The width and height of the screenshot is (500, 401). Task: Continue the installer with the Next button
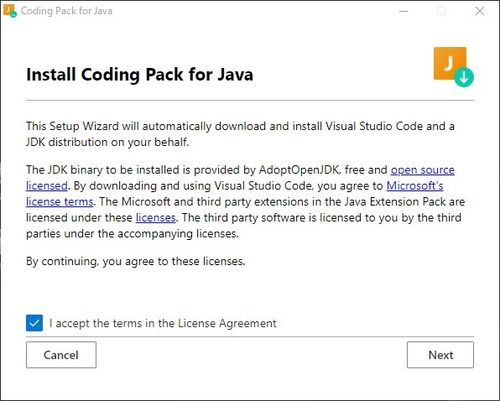440,355
